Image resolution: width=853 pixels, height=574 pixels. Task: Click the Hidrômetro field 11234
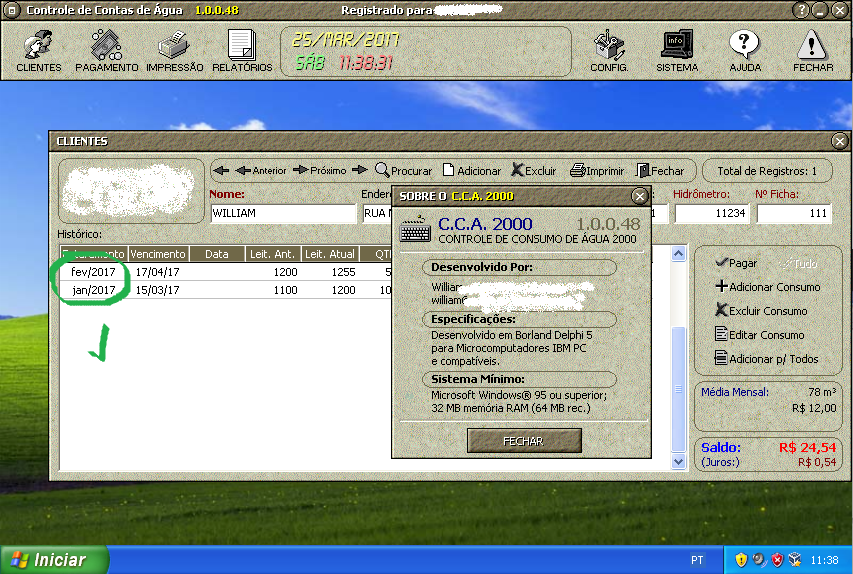click(x=712, y=213)
